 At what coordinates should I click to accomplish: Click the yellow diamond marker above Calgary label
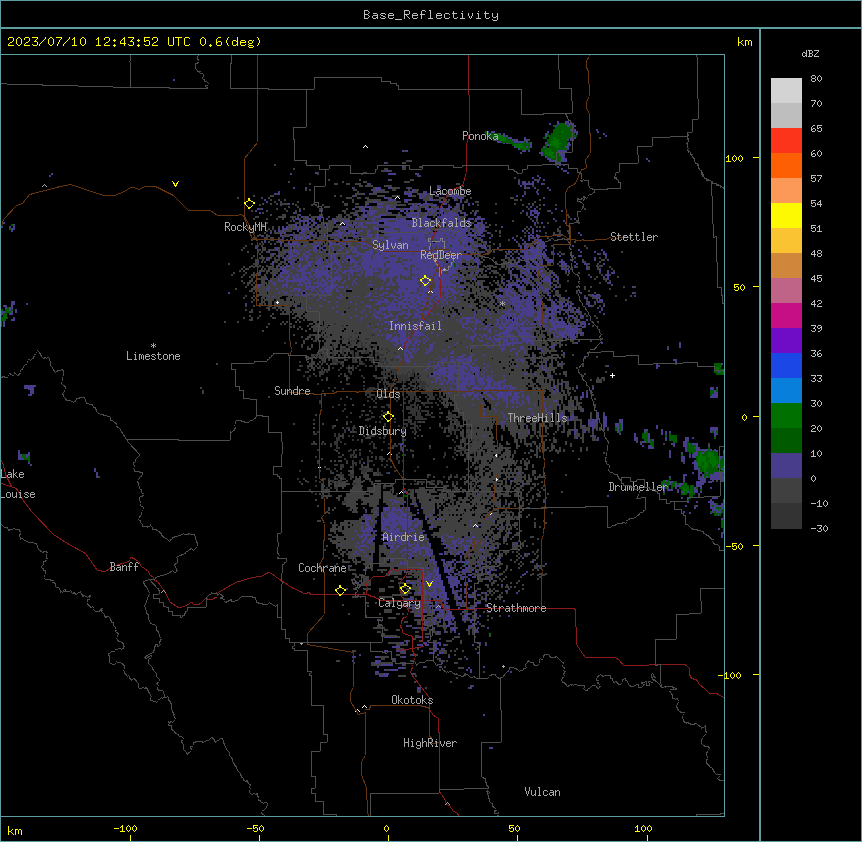[x=405, y=589]
